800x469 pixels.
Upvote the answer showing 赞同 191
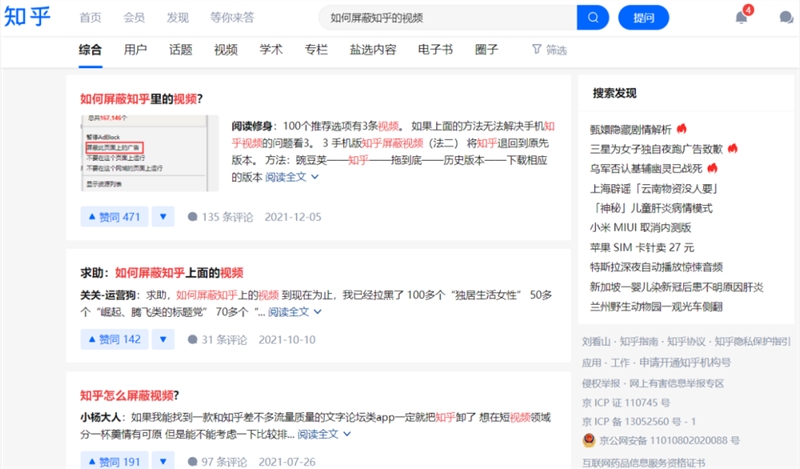(x=114, y=461)
